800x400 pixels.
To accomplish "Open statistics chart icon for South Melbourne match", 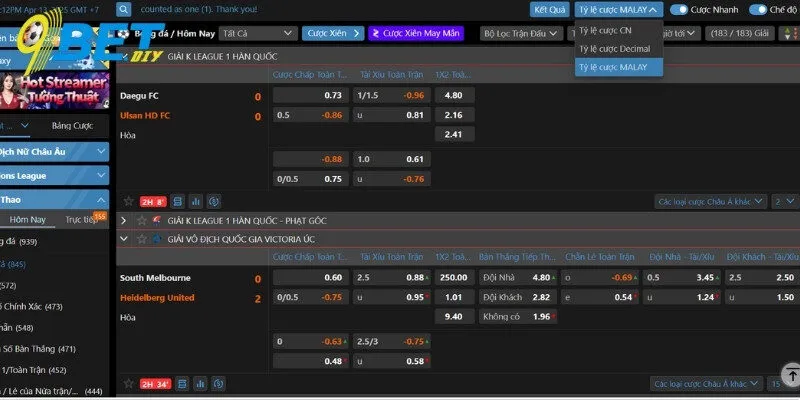I will tap(201, 384).
